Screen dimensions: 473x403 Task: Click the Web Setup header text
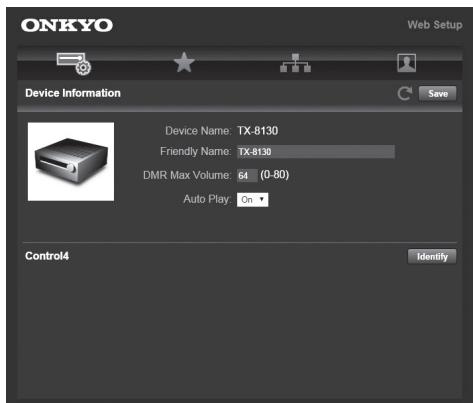coord(435,25)
